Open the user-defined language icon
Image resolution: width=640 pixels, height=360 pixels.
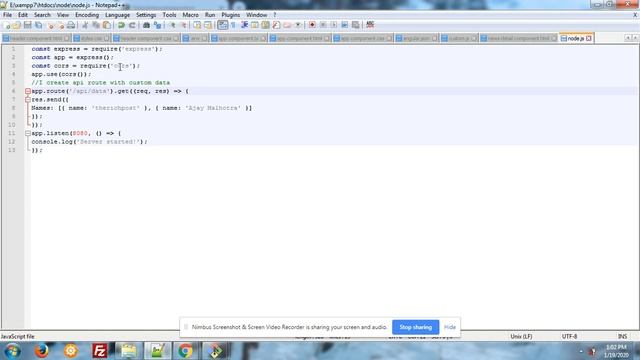(x=255, y=25)
